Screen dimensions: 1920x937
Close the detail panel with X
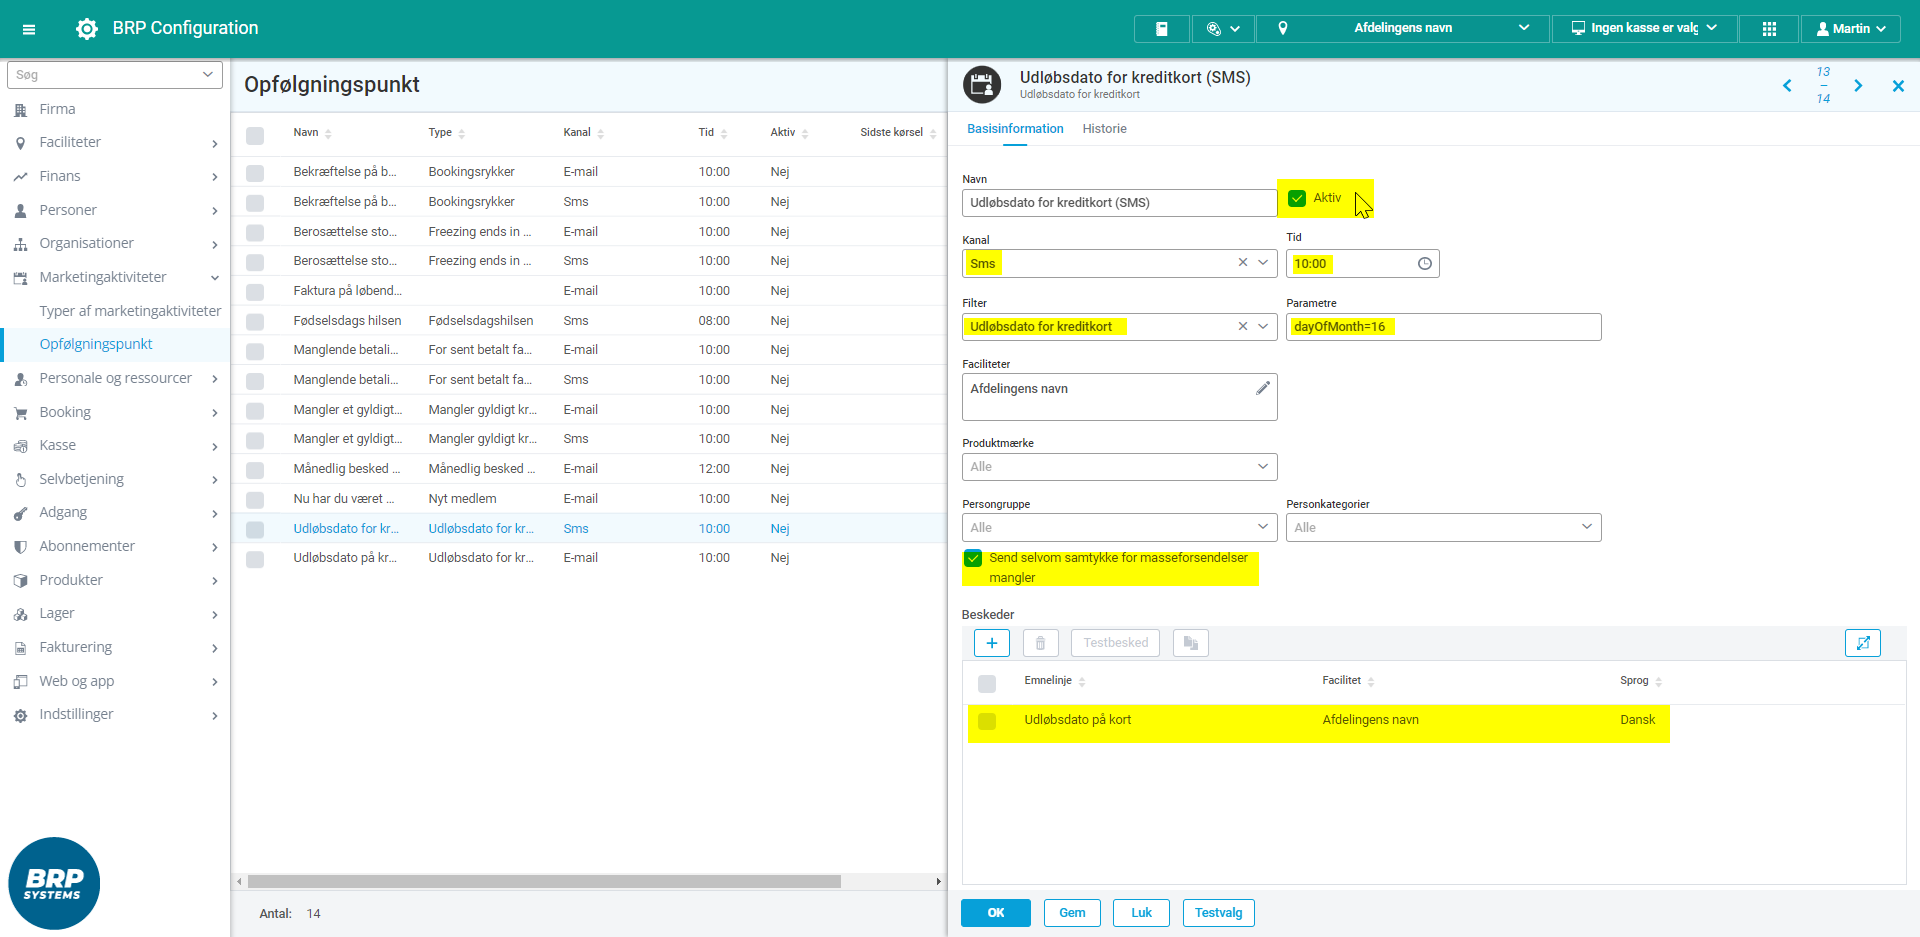1898,86
